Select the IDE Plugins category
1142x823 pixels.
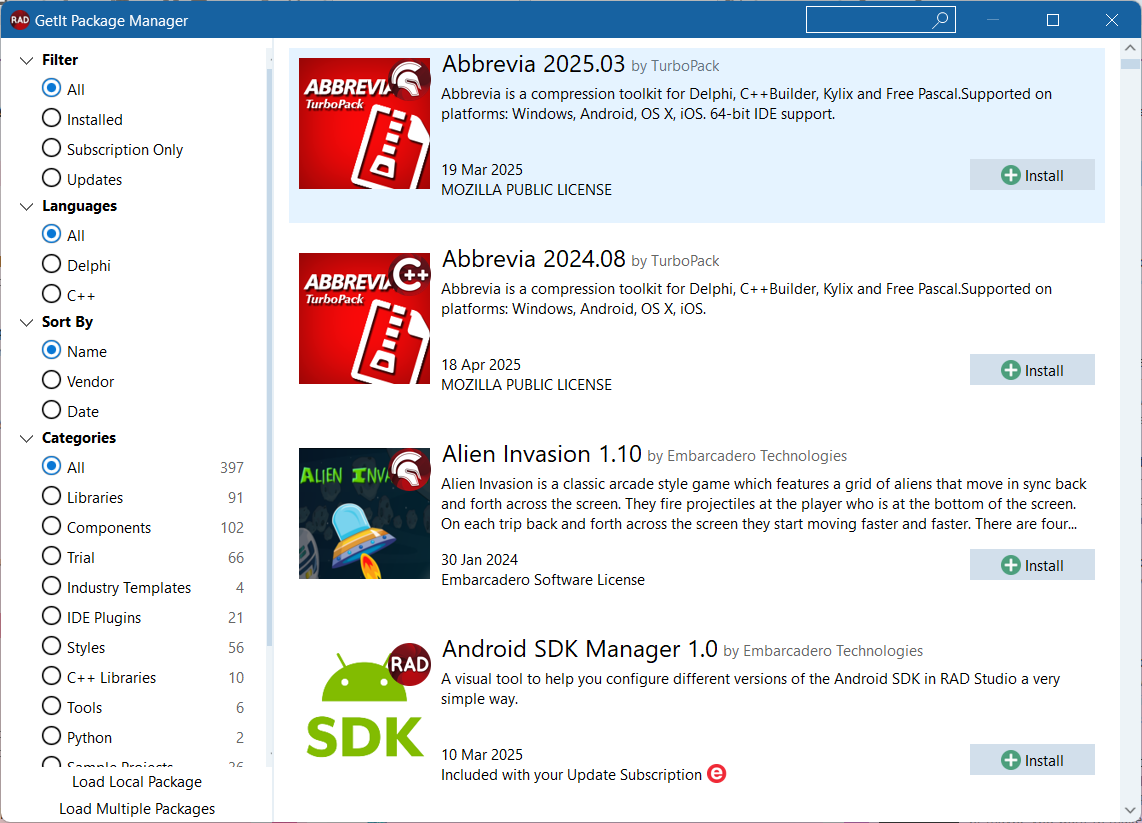coord(52,617)
